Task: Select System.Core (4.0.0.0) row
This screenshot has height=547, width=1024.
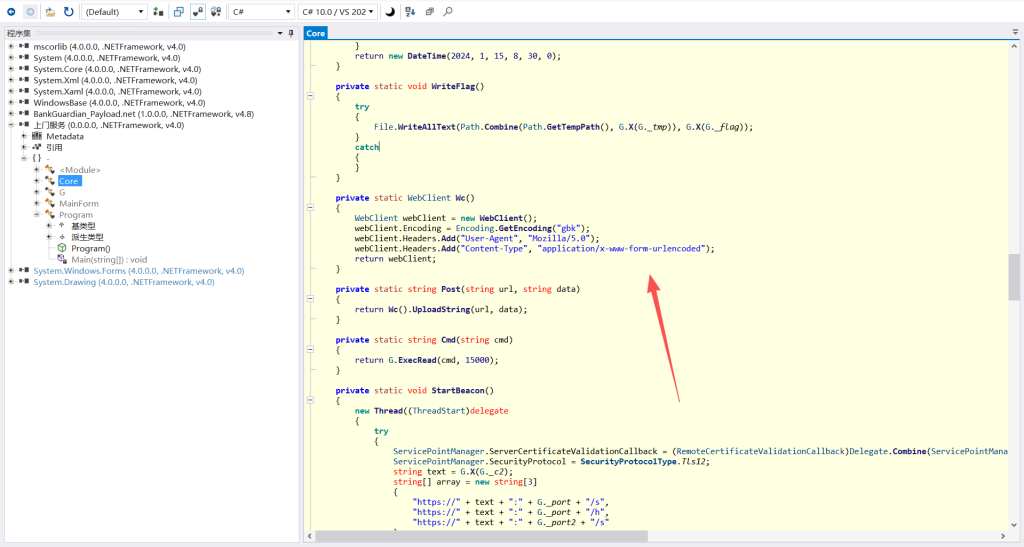Action: [117, 69]
